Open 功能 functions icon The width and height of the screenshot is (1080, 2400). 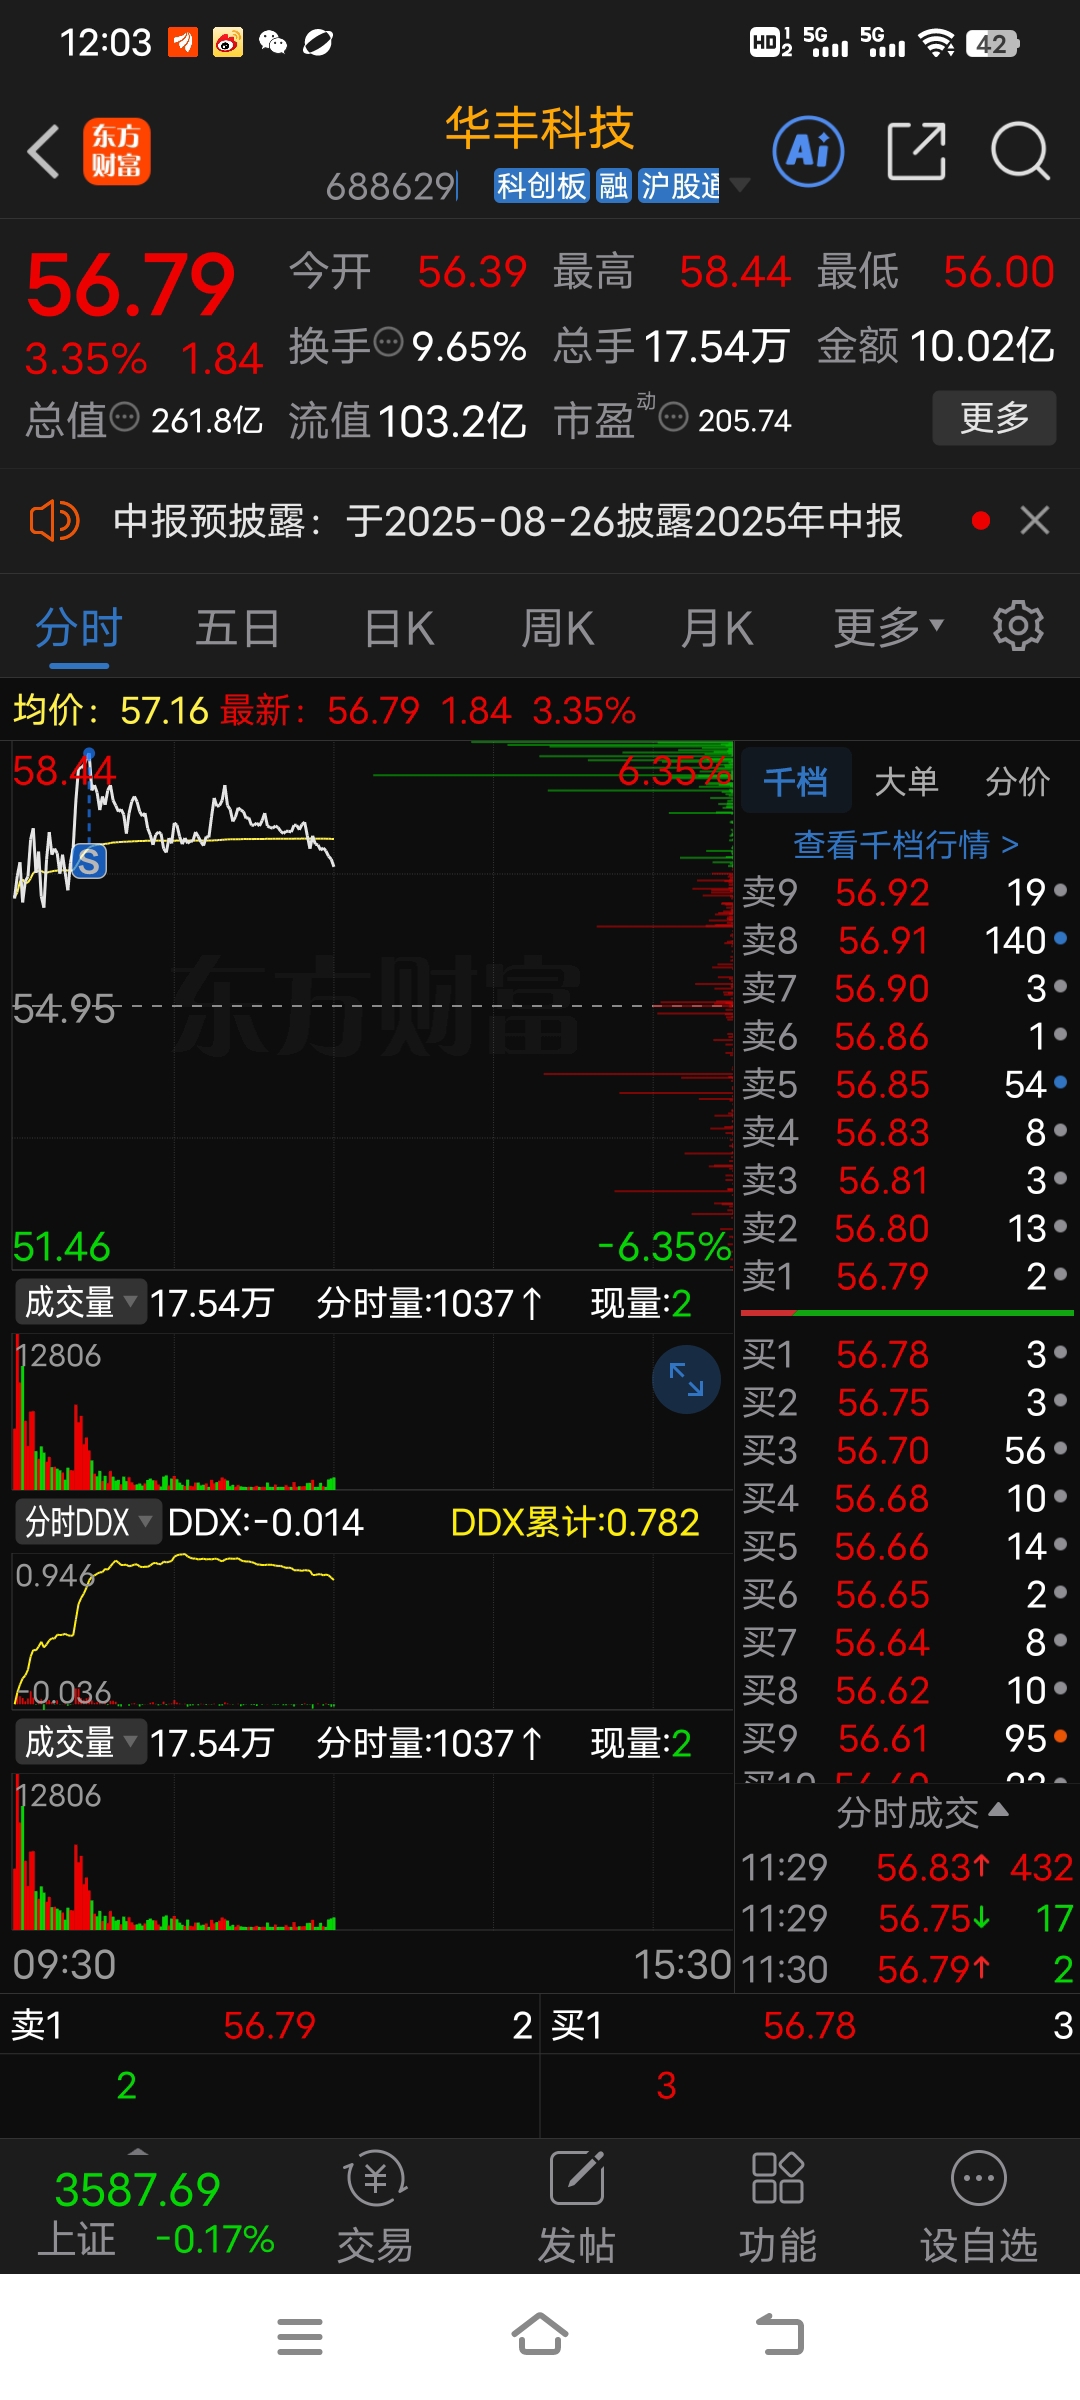click(x=777, y=2207)
